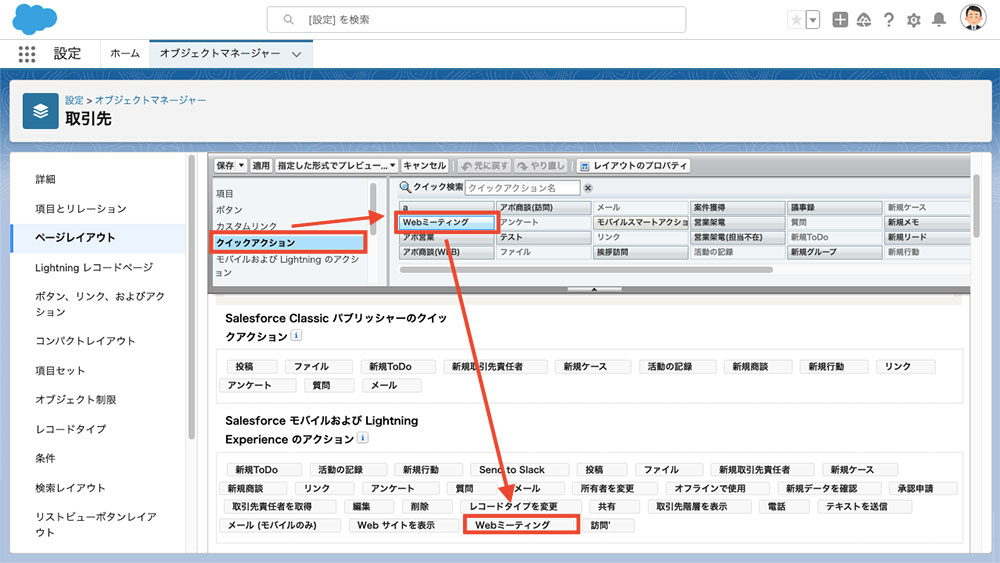Select Web サイトを表示 action
1000x563 pixels.
point(404,525)
